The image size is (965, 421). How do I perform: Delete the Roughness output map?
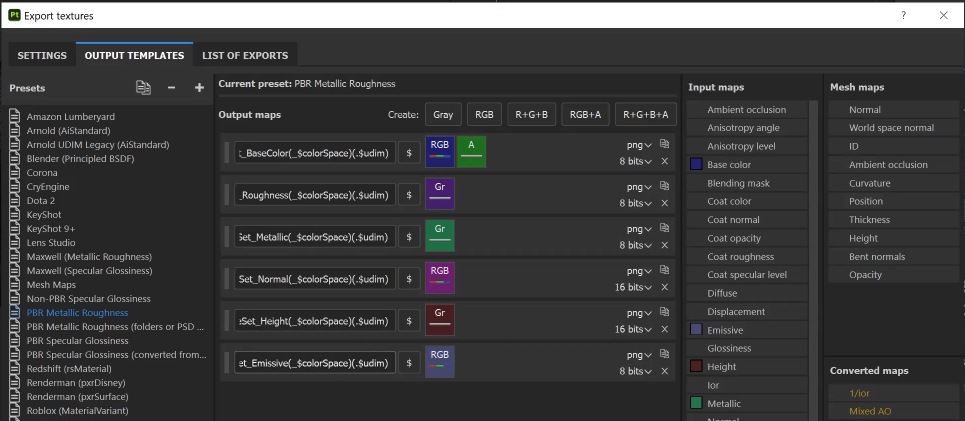(x=664, y=203)
